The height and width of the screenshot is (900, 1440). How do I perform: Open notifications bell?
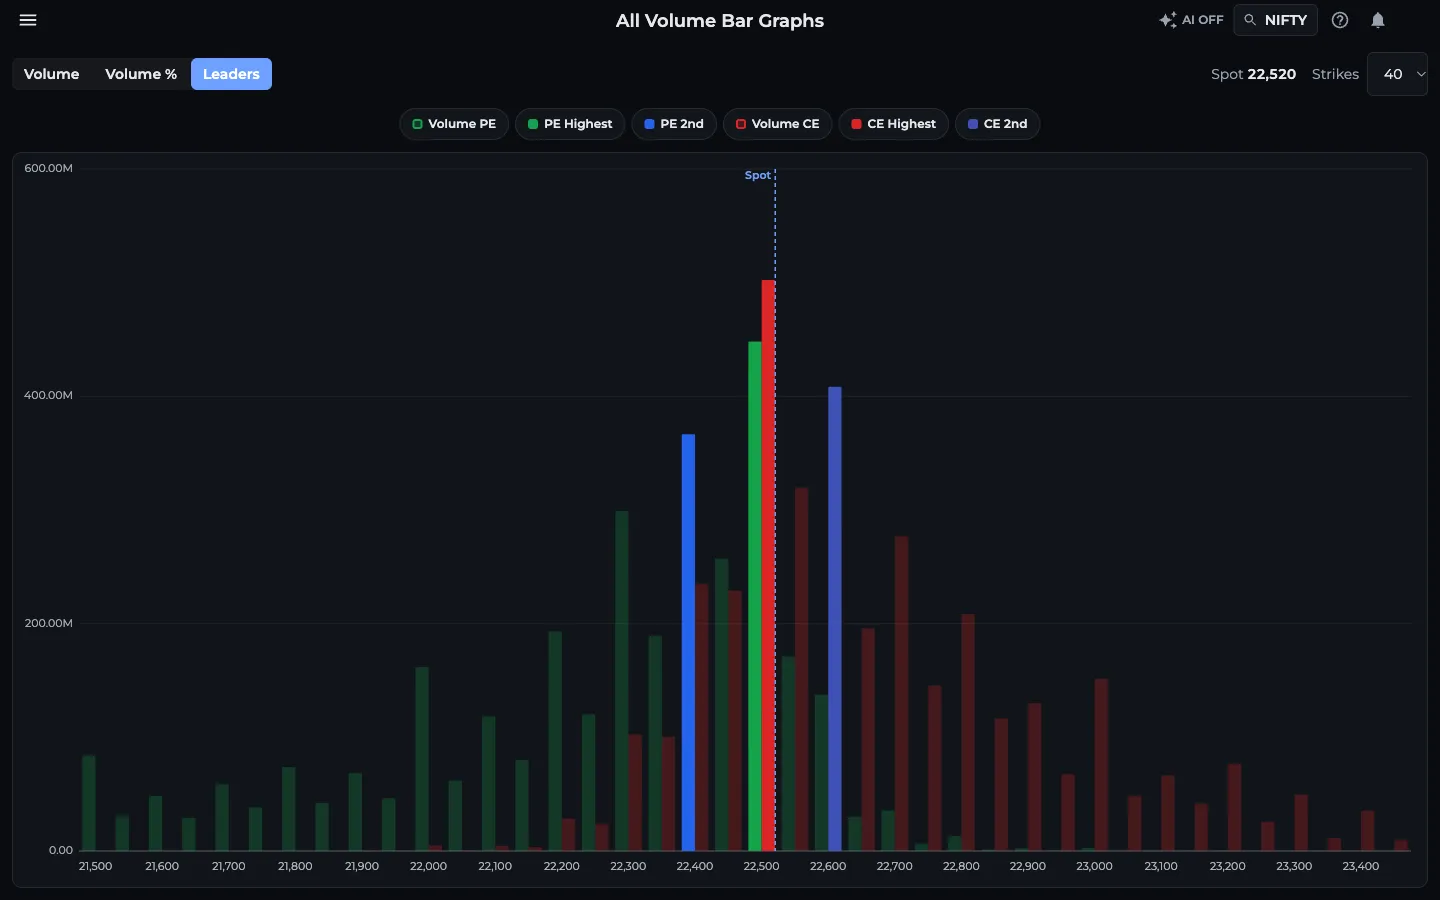(1378, 20)
